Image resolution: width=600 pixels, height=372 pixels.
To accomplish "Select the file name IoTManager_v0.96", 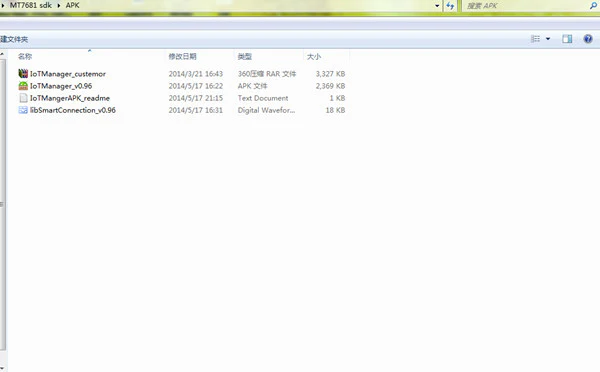I will point(61,86).
